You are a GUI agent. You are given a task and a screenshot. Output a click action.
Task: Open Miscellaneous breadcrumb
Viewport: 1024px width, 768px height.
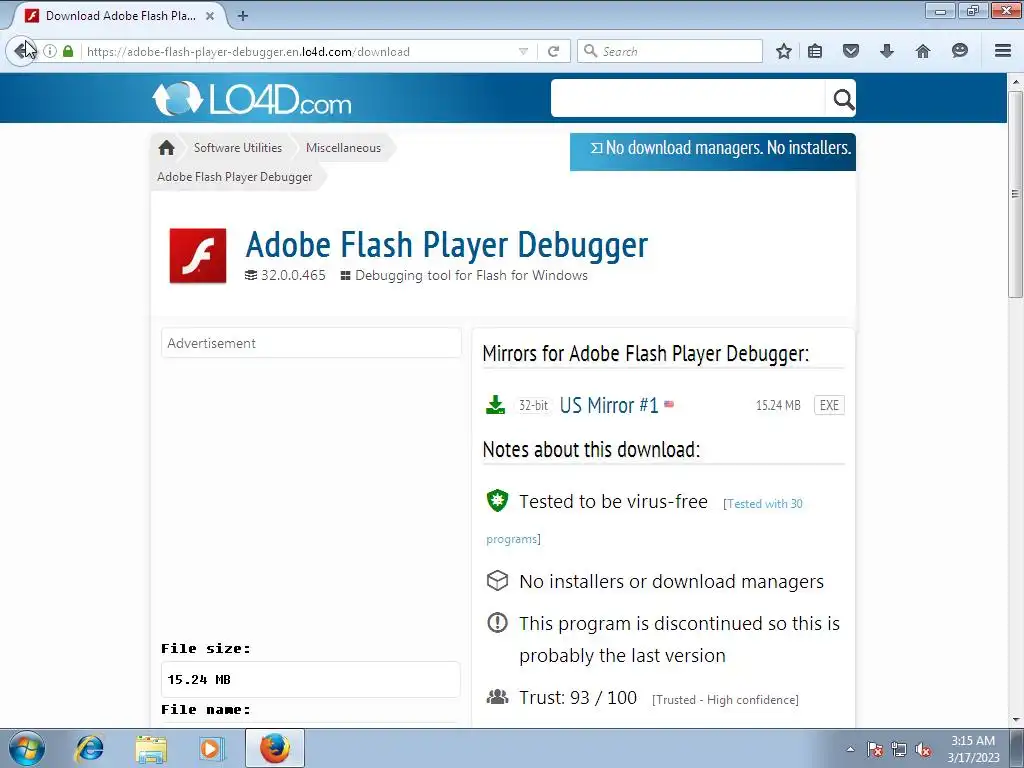344,148
